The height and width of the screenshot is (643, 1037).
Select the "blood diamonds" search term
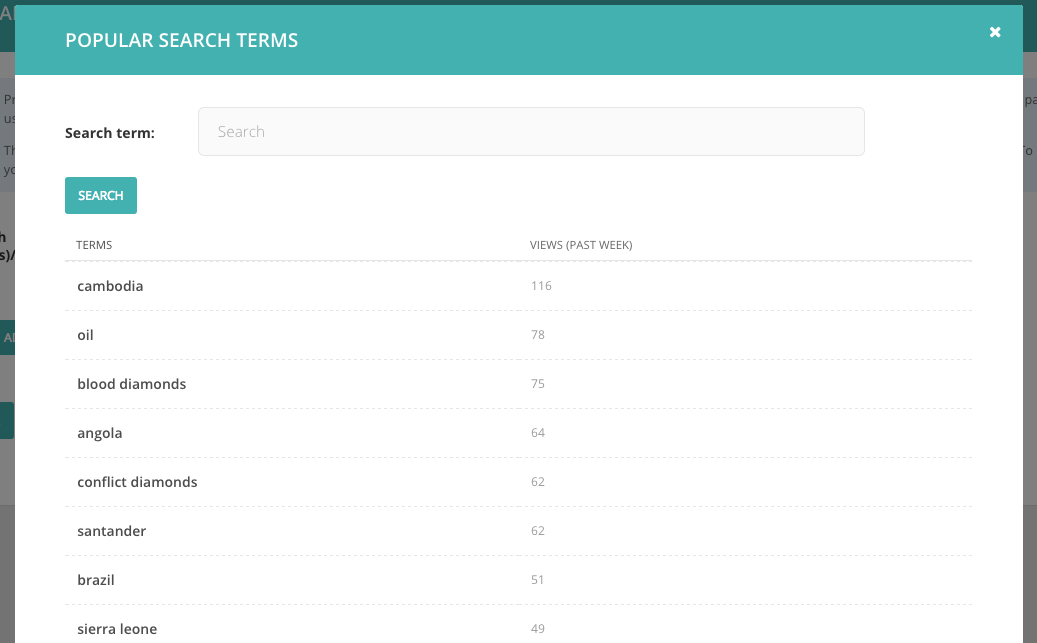tap(131, 383)
